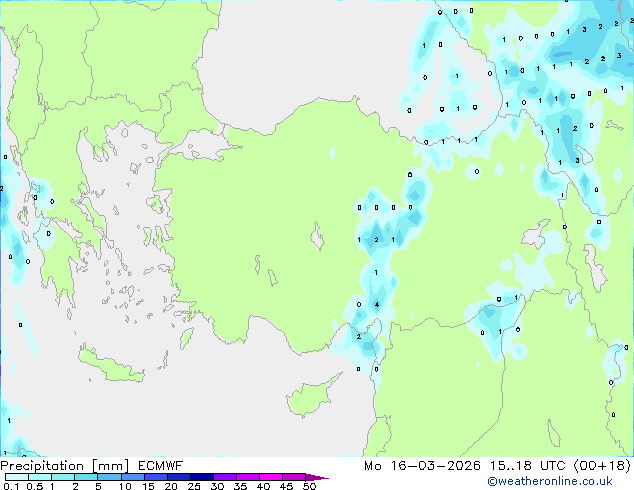Screen dimensions: 634x490
Task: Pick the magenta swatch between 40 and 45
Action: (275, 477)
